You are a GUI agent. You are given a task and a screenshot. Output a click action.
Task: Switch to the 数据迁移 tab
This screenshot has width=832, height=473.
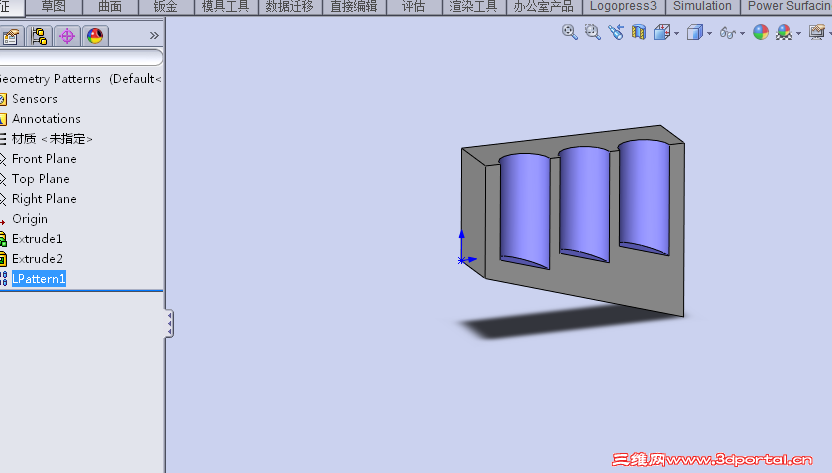tap(289, 6)
